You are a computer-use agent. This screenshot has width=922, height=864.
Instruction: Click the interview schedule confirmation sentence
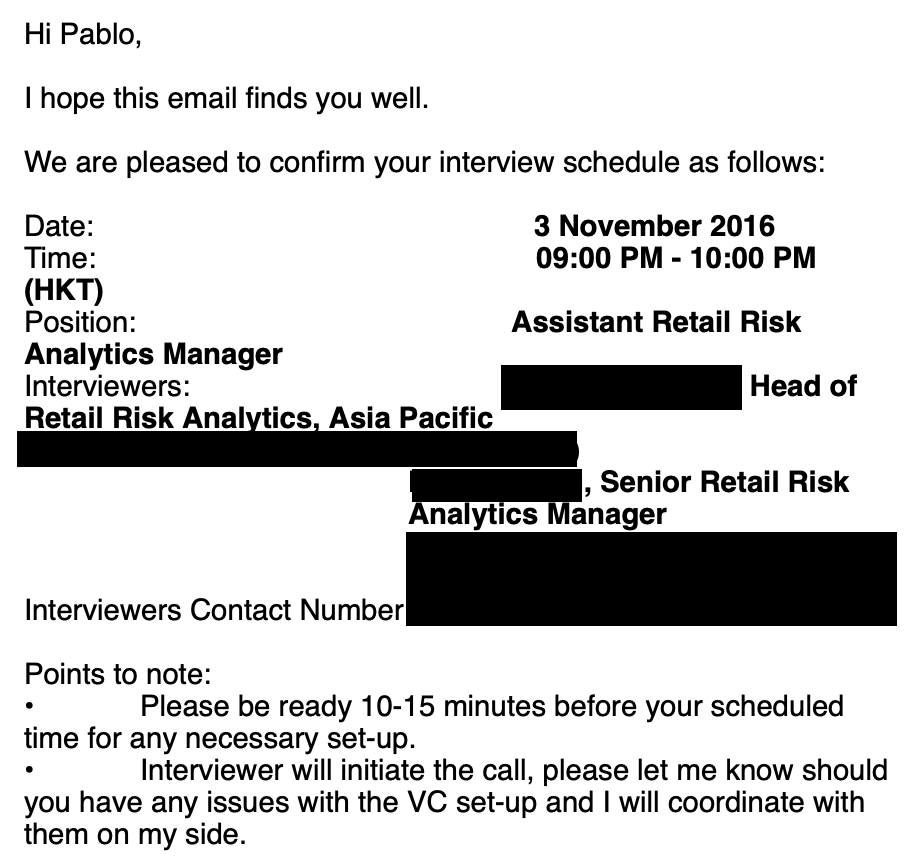click(425, 163)
